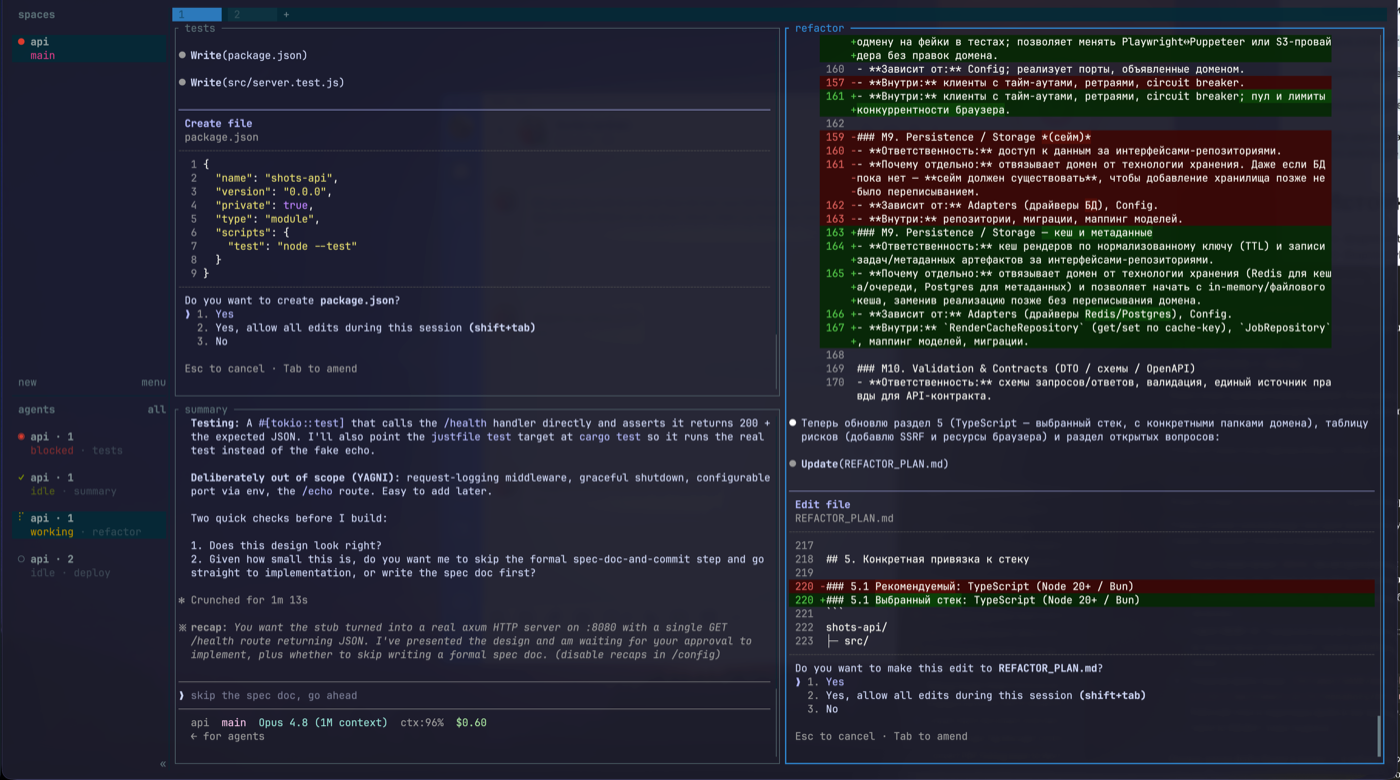
Task: Open the working refactor agent entry
Action: click(90, 525)
